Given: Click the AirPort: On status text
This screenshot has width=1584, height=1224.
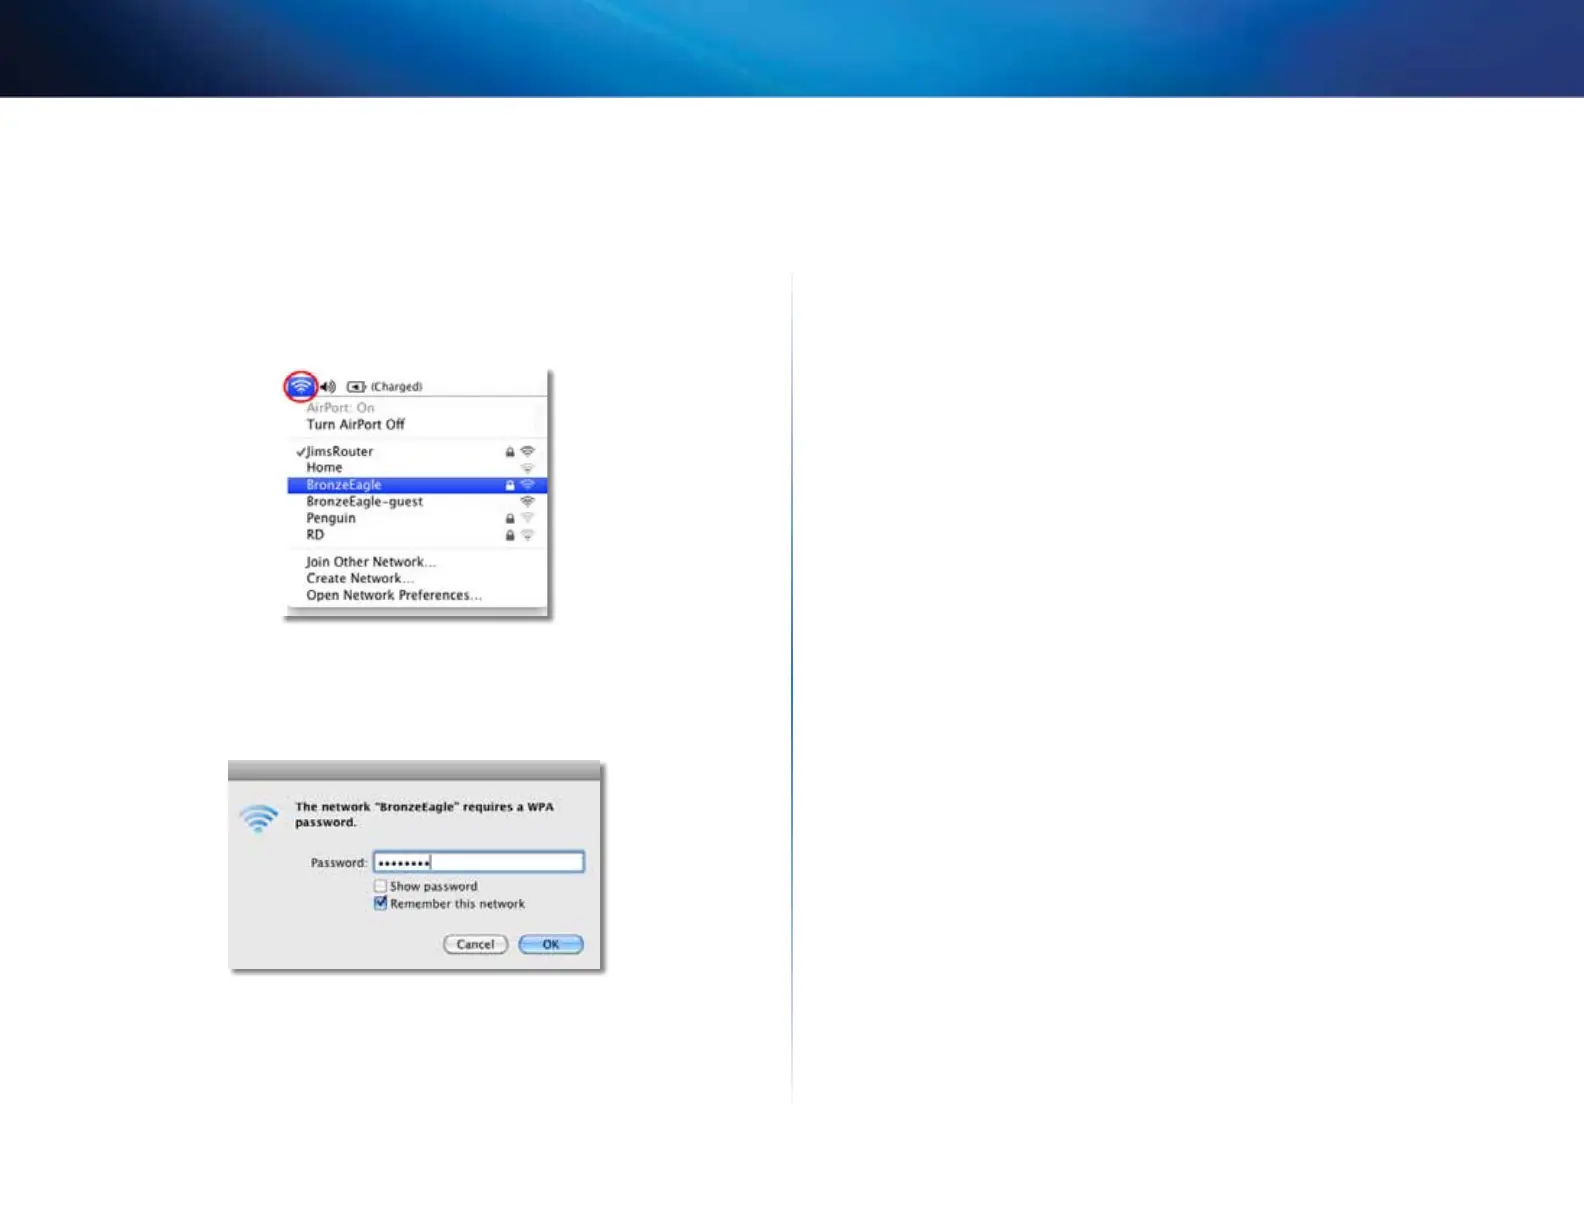Looking at the screenshot, I should coord(340,408).
